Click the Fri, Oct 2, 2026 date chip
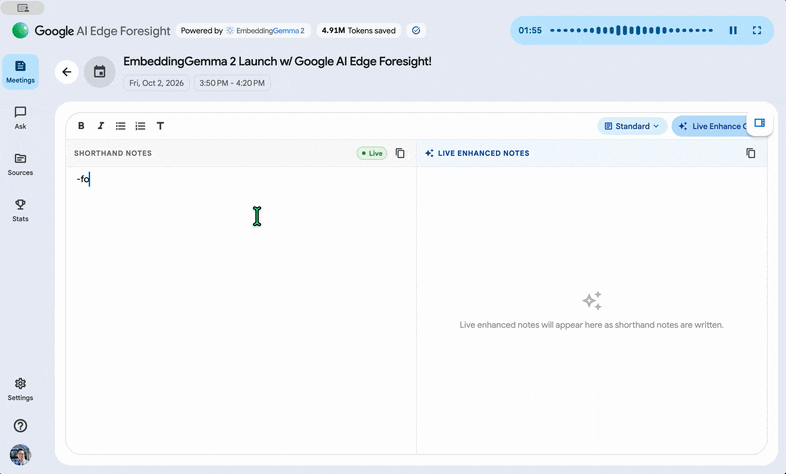This screenshot has height=474, width=786. coord(156,83)
